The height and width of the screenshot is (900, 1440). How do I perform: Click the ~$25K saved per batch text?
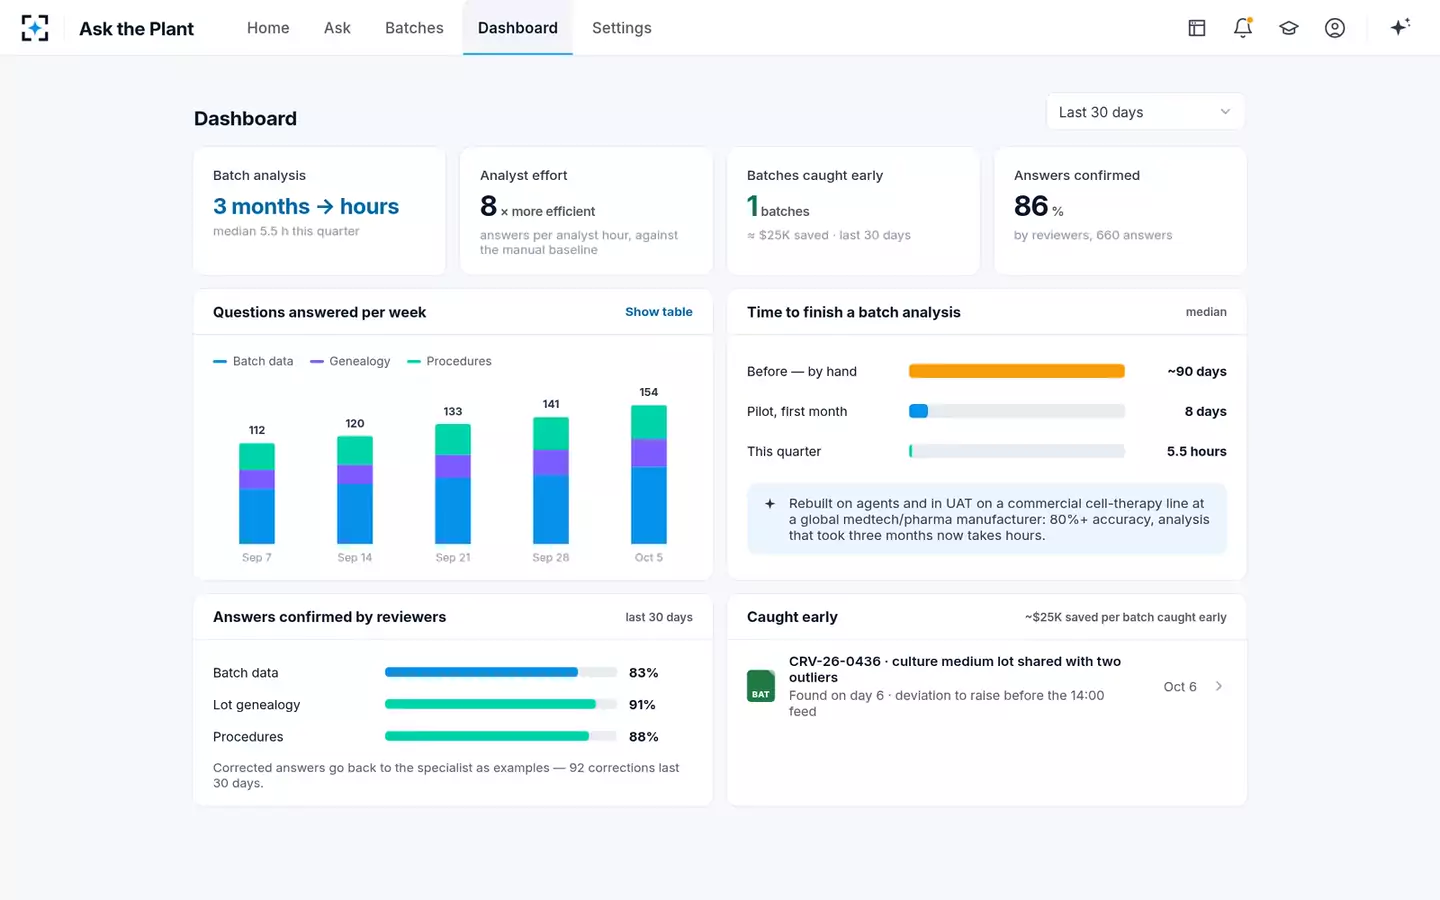coord(1126,617)
